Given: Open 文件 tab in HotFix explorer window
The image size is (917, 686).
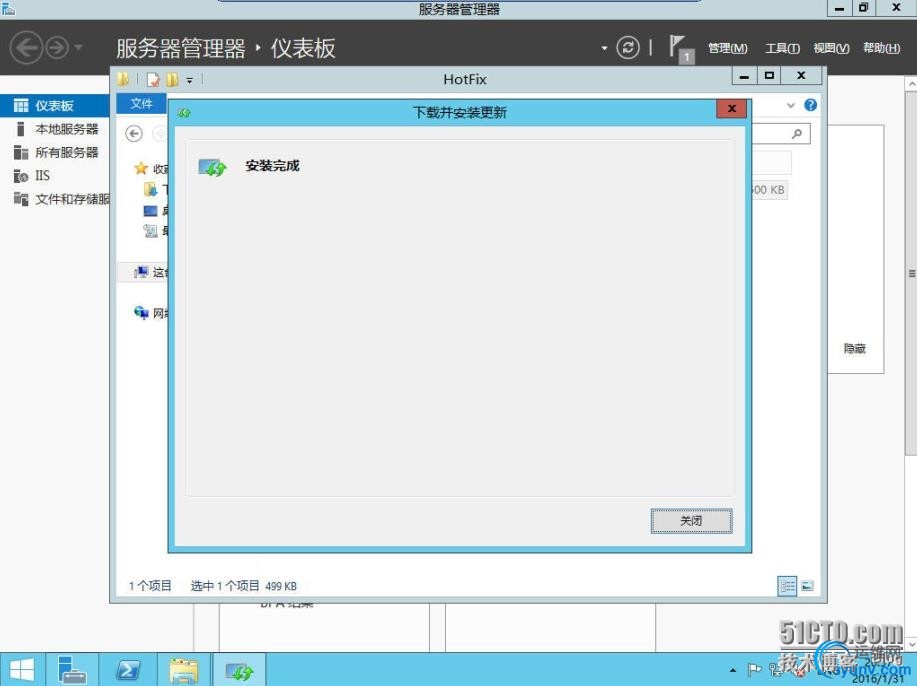Looking at the screenshot, I should tap(142, 104).
